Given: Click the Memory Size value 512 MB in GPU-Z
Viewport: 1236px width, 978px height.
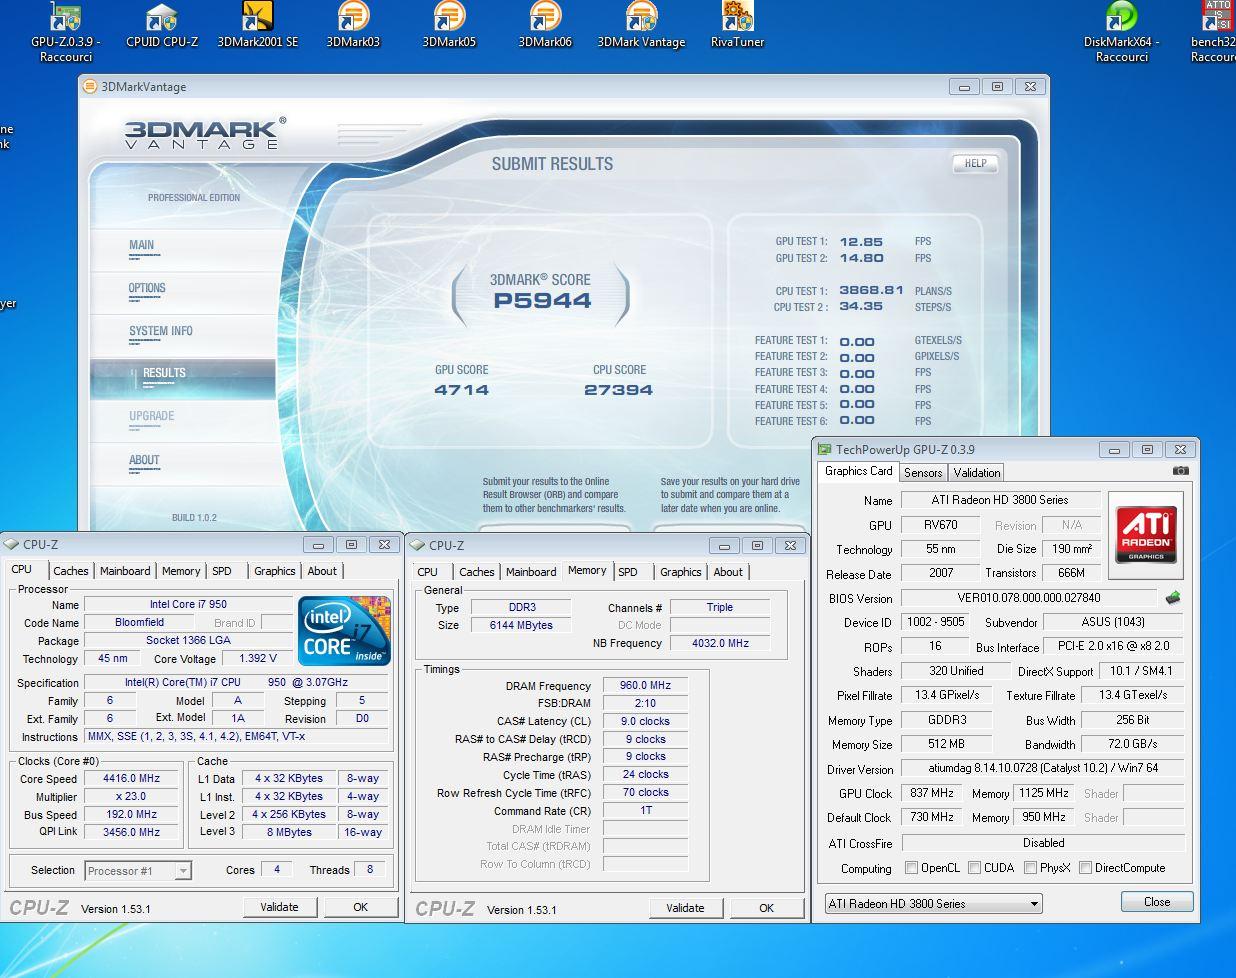Looking at the screenshot, I should point(946,744).
